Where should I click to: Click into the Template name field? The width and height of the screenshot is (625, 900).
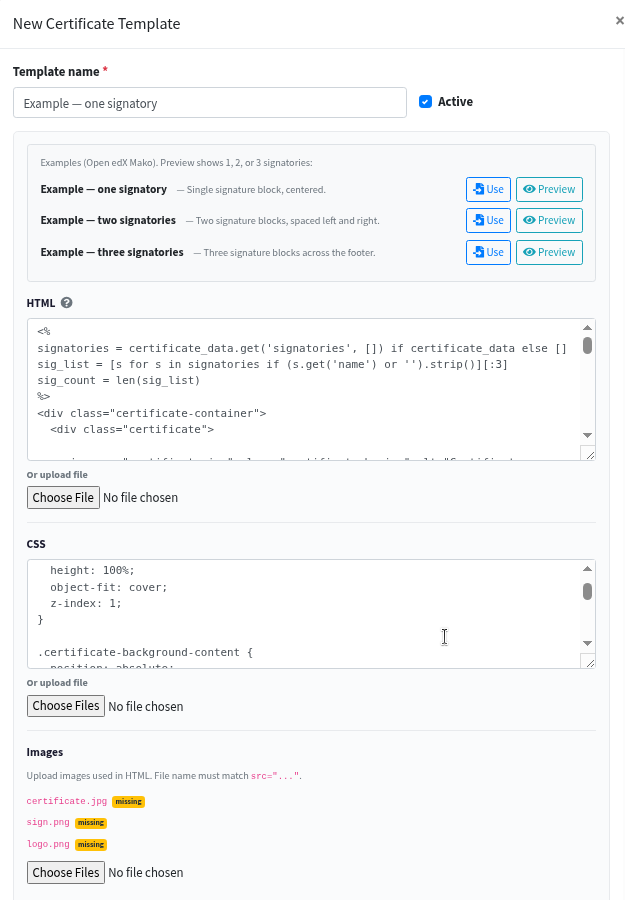(210, 103)
